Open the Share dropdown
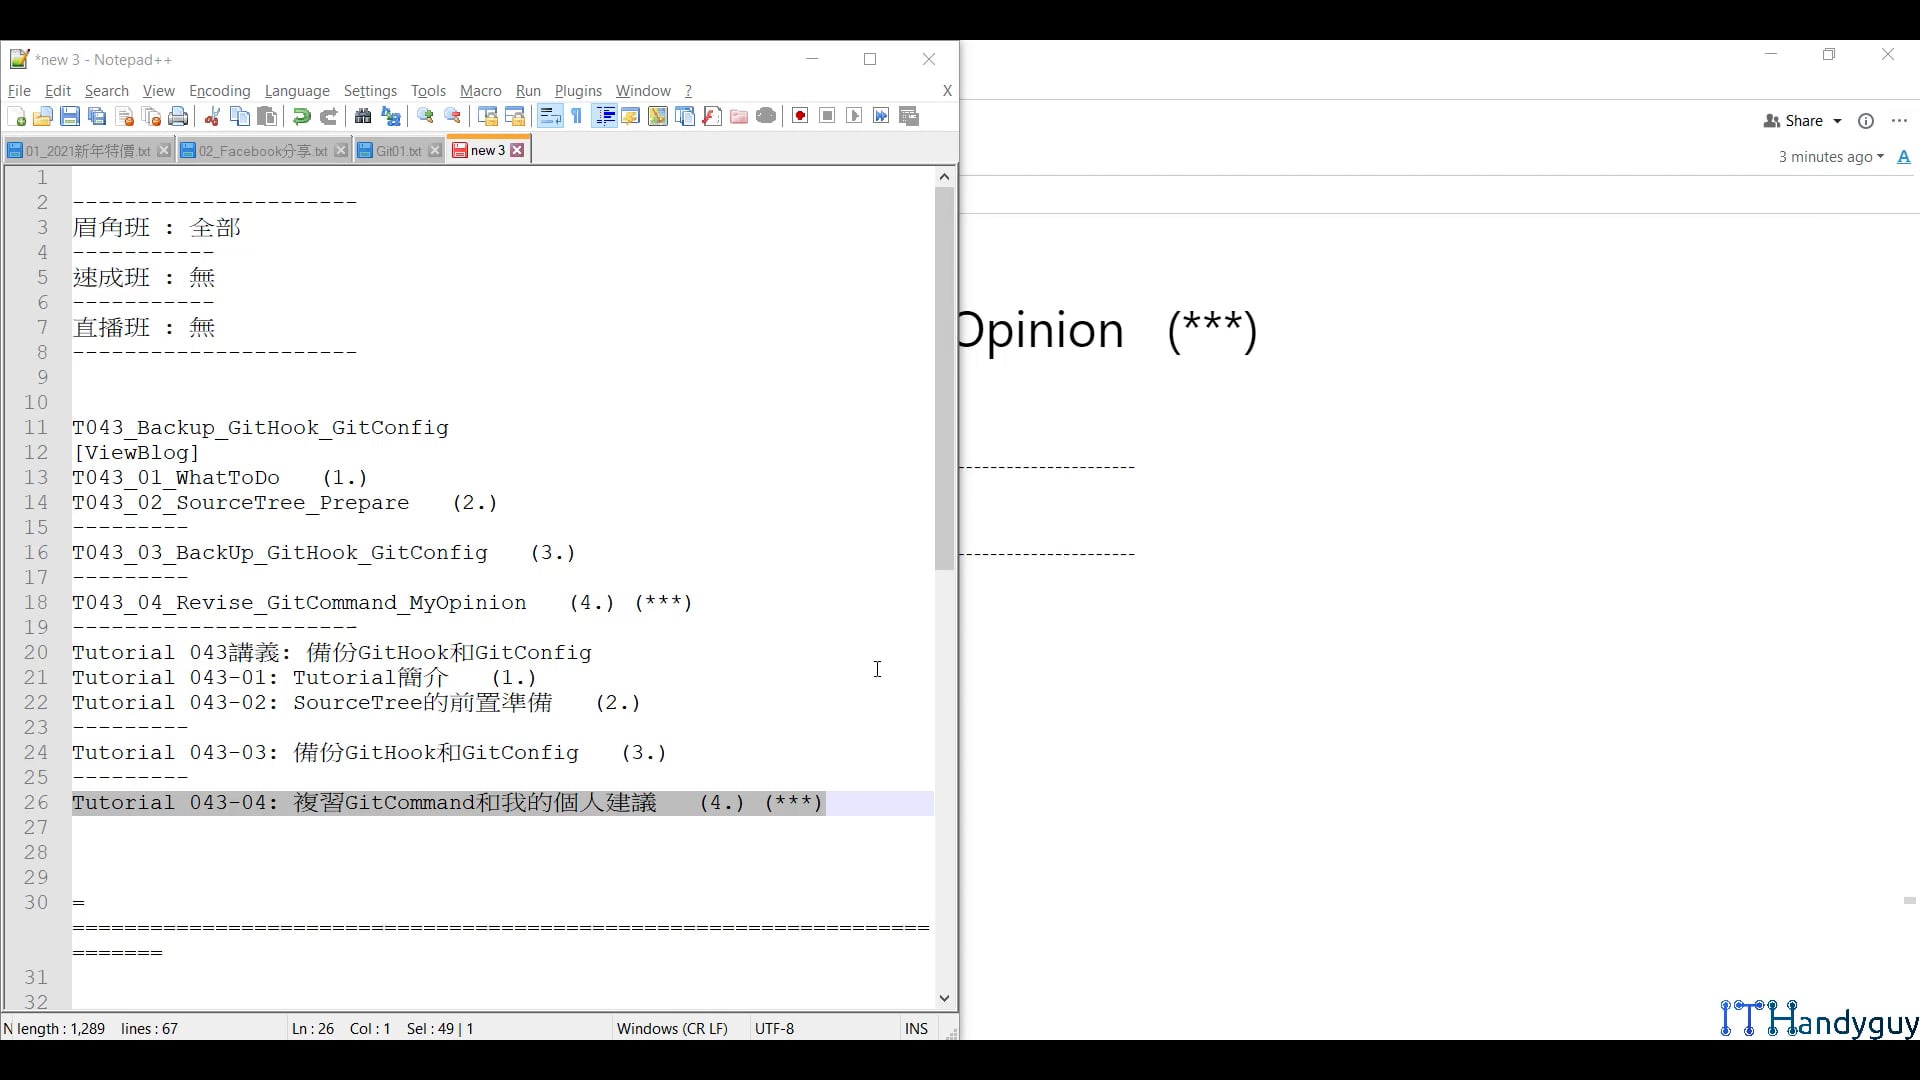Screen dimensions: 1920x1080 (x=1800, y=120)
